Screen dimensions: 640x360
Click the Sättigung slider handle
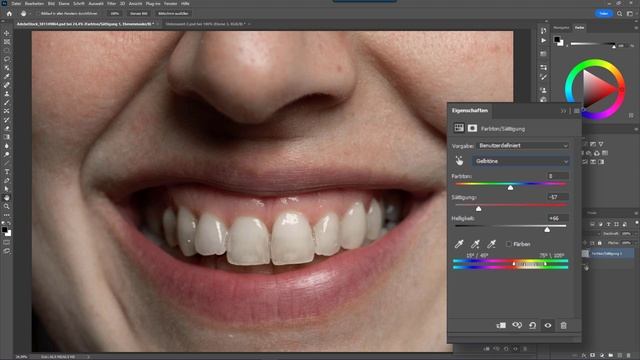478,209
